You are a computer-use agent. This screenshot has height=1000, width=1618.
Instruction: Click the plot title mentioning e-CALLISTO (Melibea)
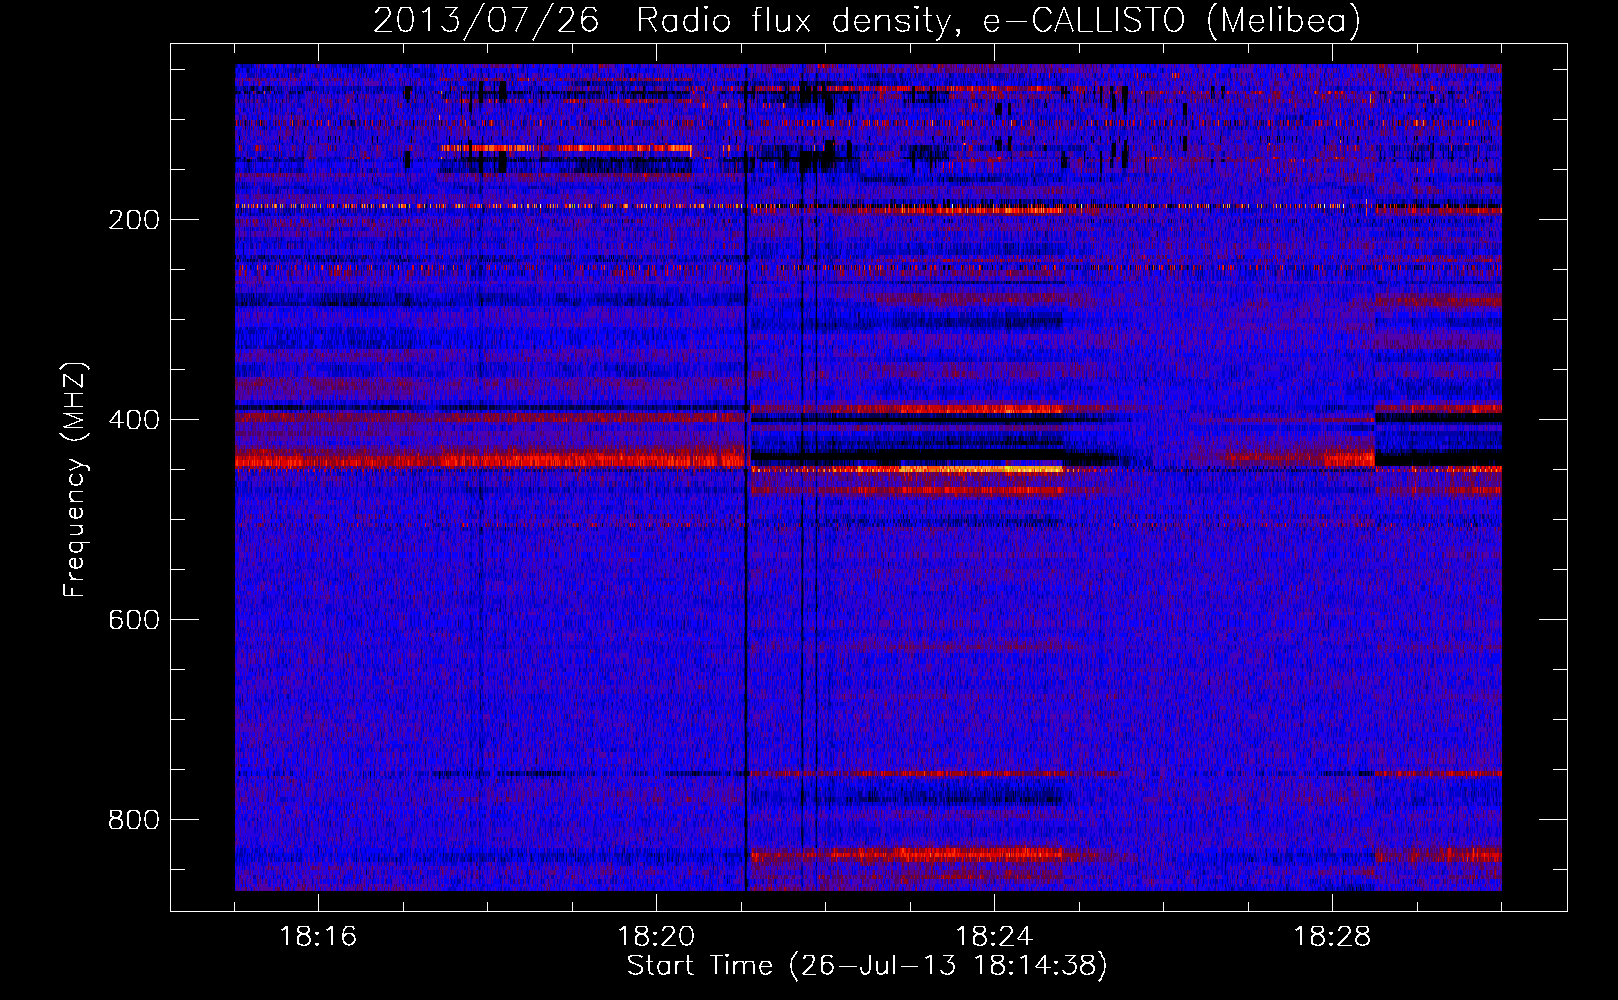click(x=867, y=20)
